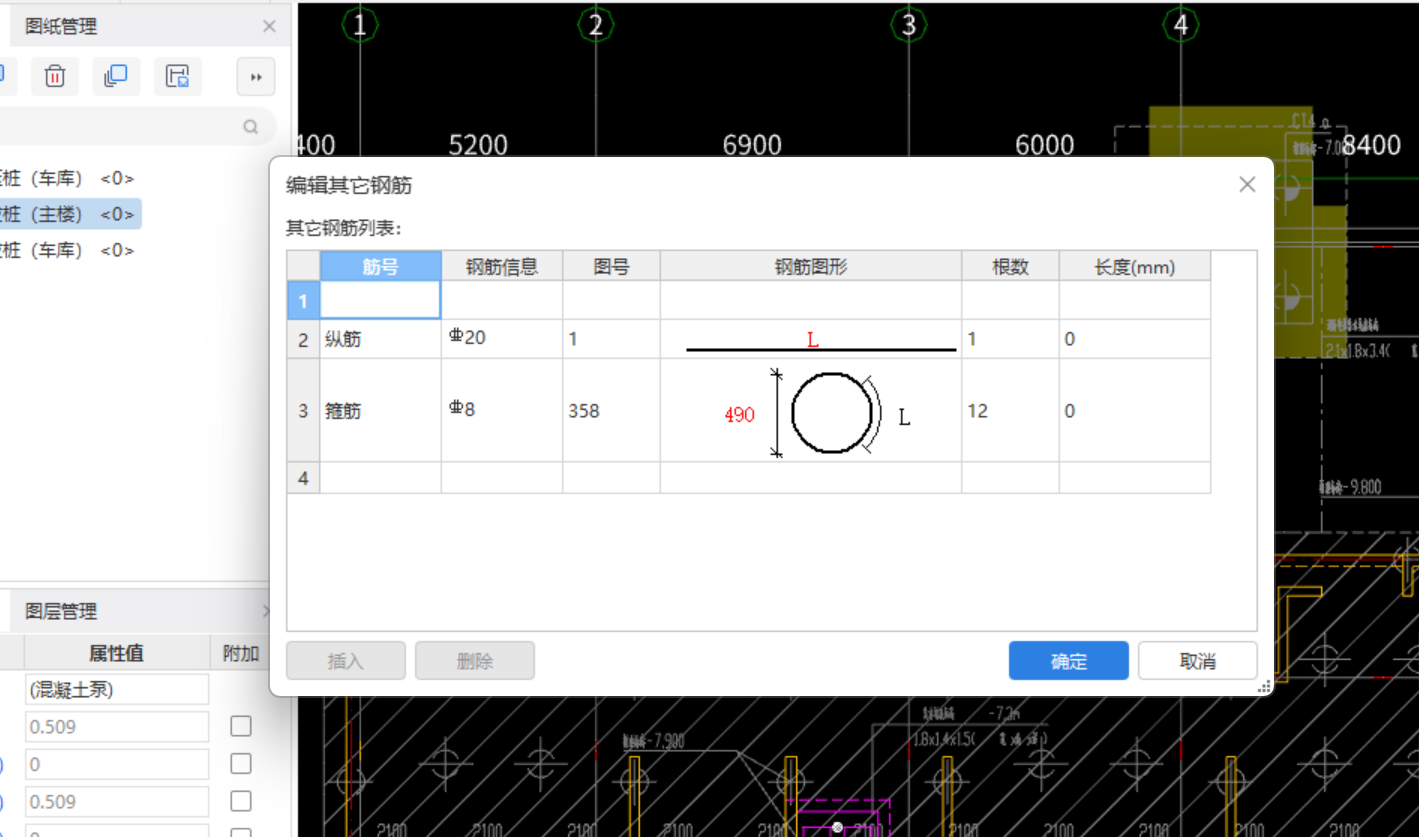The height and width of the screenshot is (837, 1419).
Task: Click the Φ20 rebar info cell
Action: 502,340
